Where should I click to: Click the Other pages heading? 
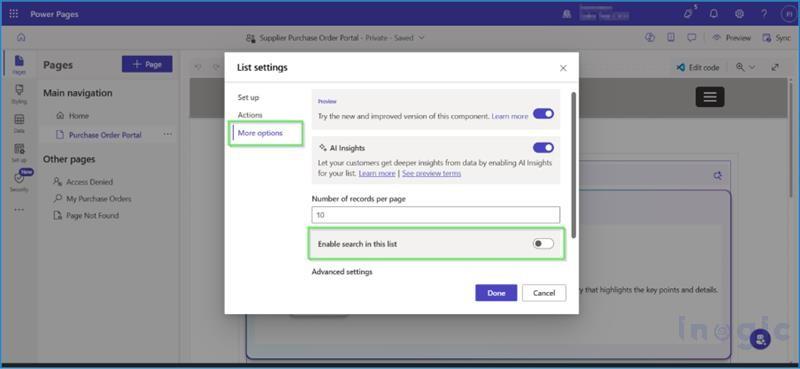point(69,159)
